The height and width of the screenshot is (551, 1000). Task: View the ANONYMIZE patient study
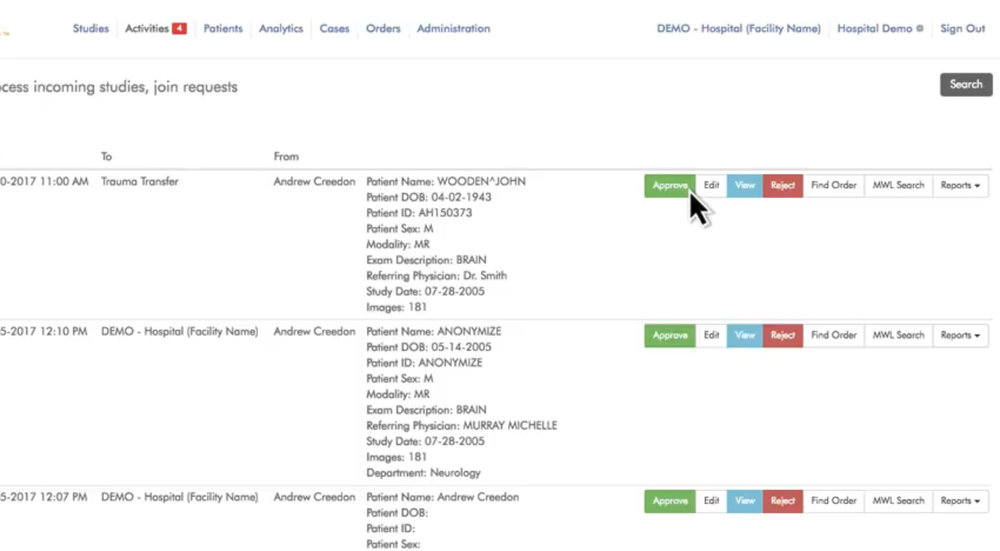[745, 336]
